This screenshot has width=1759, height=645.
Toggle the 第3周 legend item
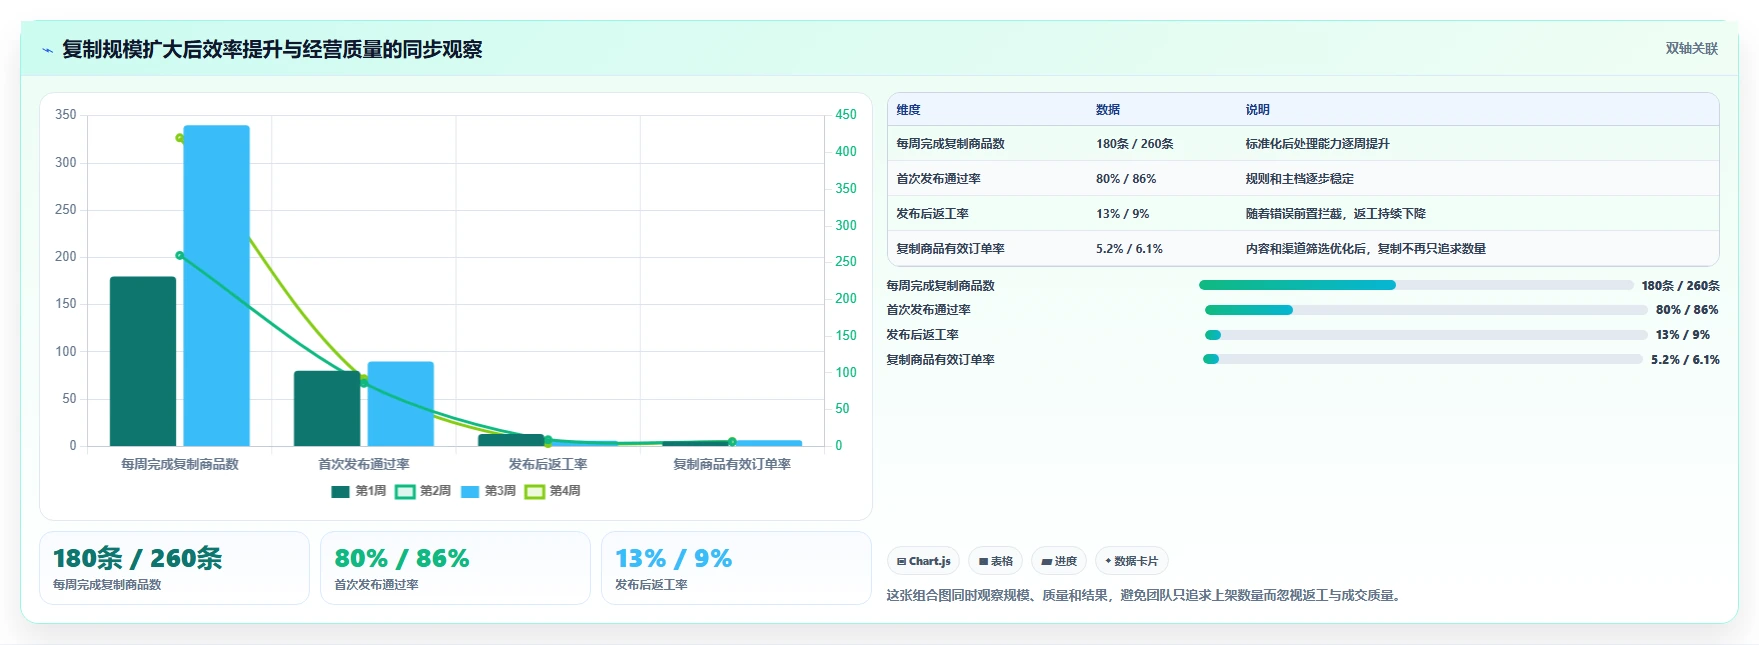tap(488, 491)
